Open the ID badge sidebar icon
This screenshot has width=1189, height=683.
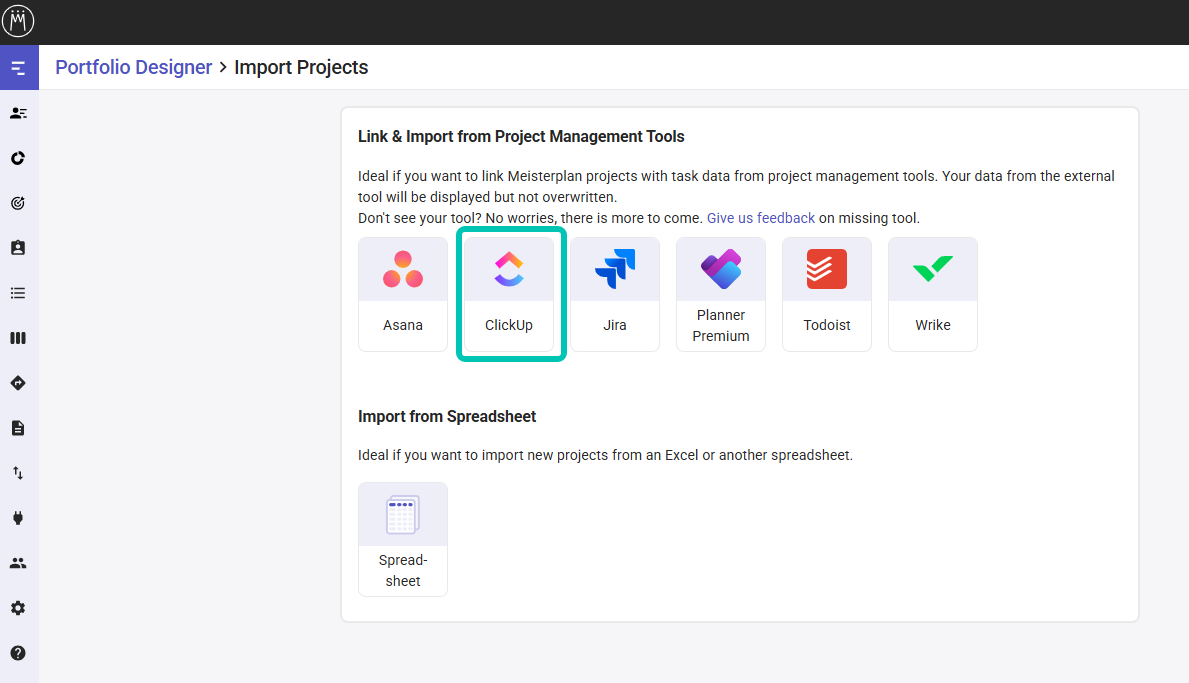pyautogui.click(x=18, y=248)
